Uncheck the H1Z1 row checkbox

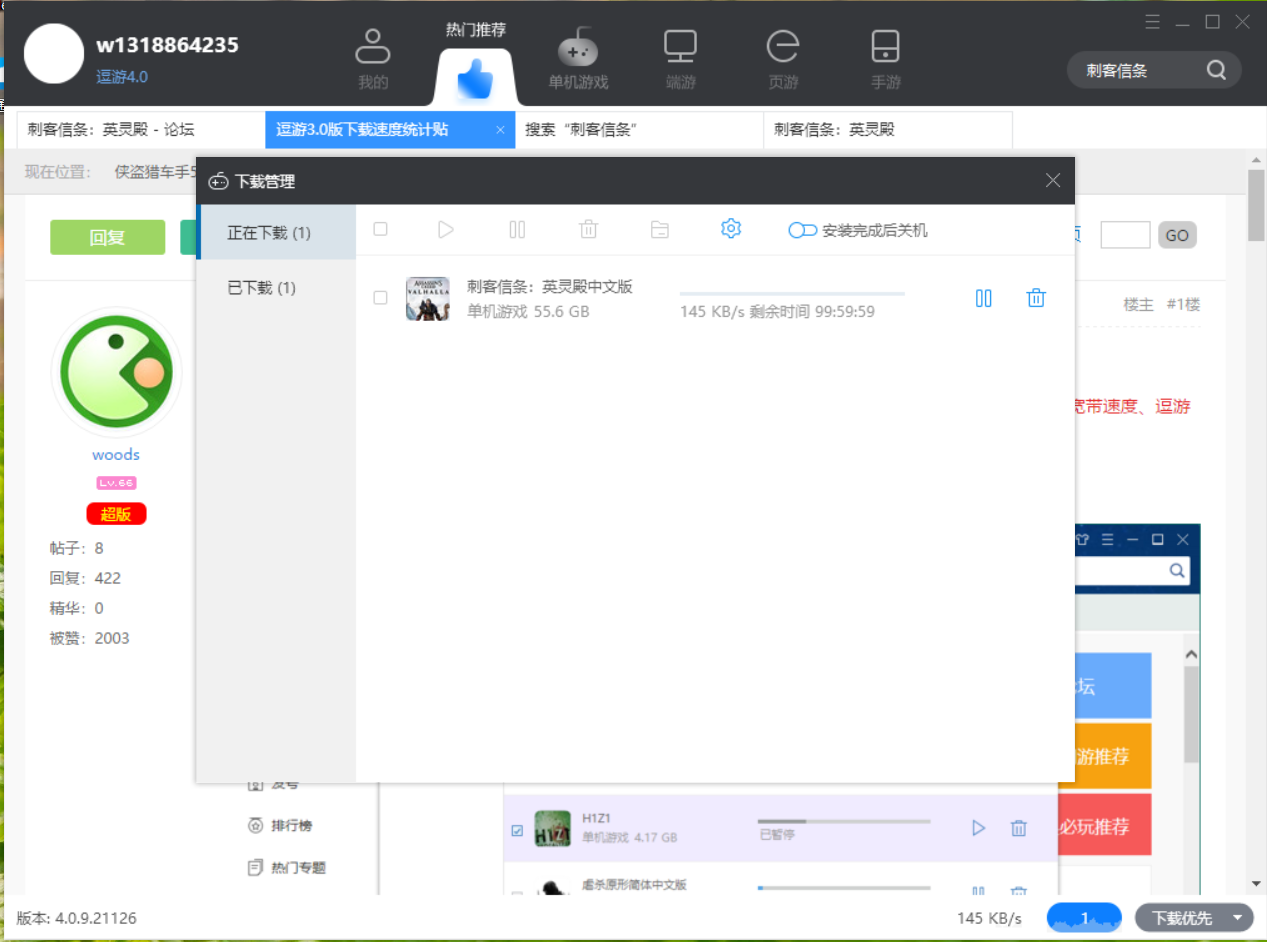click(x=517, y=830)
